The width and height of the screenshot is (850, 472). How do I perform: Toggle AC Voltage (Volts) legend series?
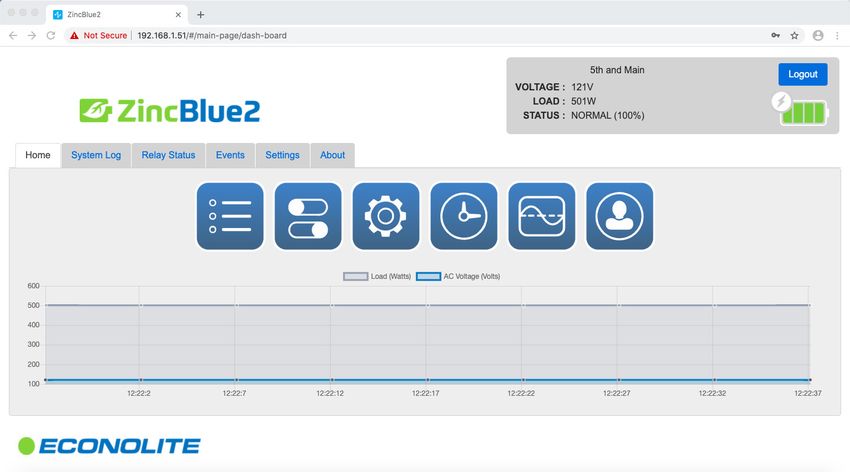coord(458,276)
